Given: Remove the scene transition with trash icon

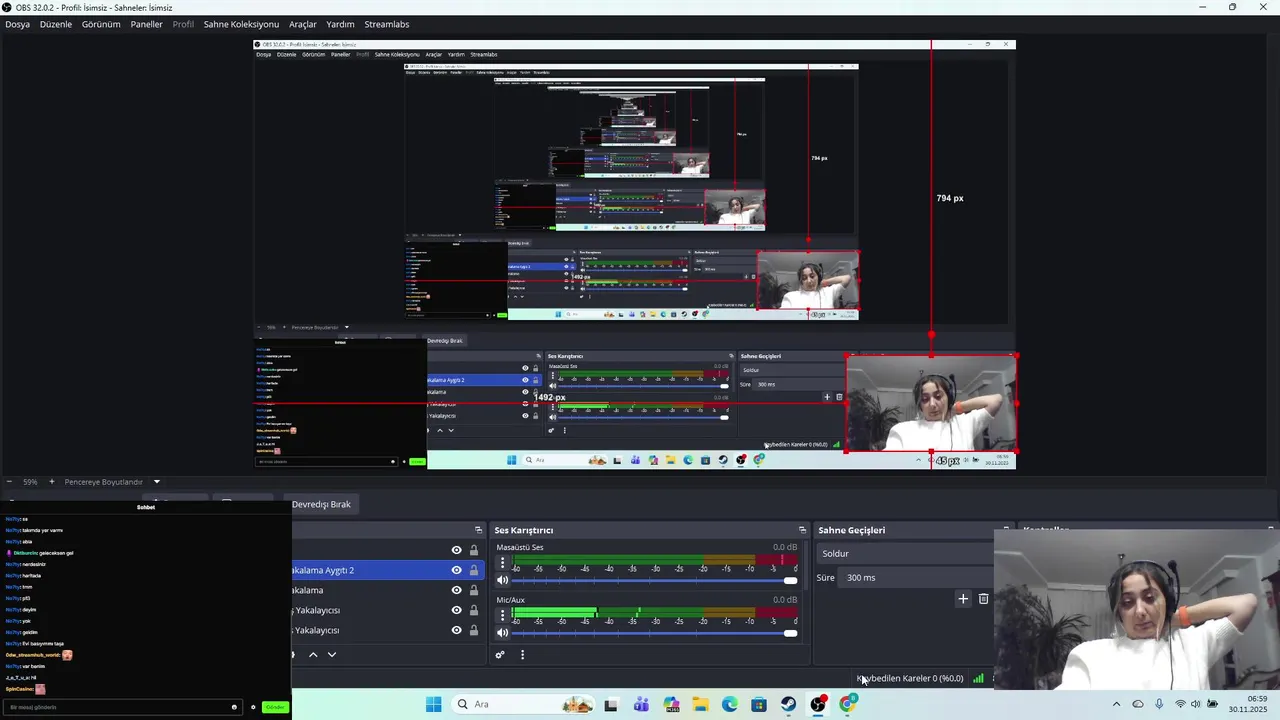Looking at the screenshot, I should (983, 599).
